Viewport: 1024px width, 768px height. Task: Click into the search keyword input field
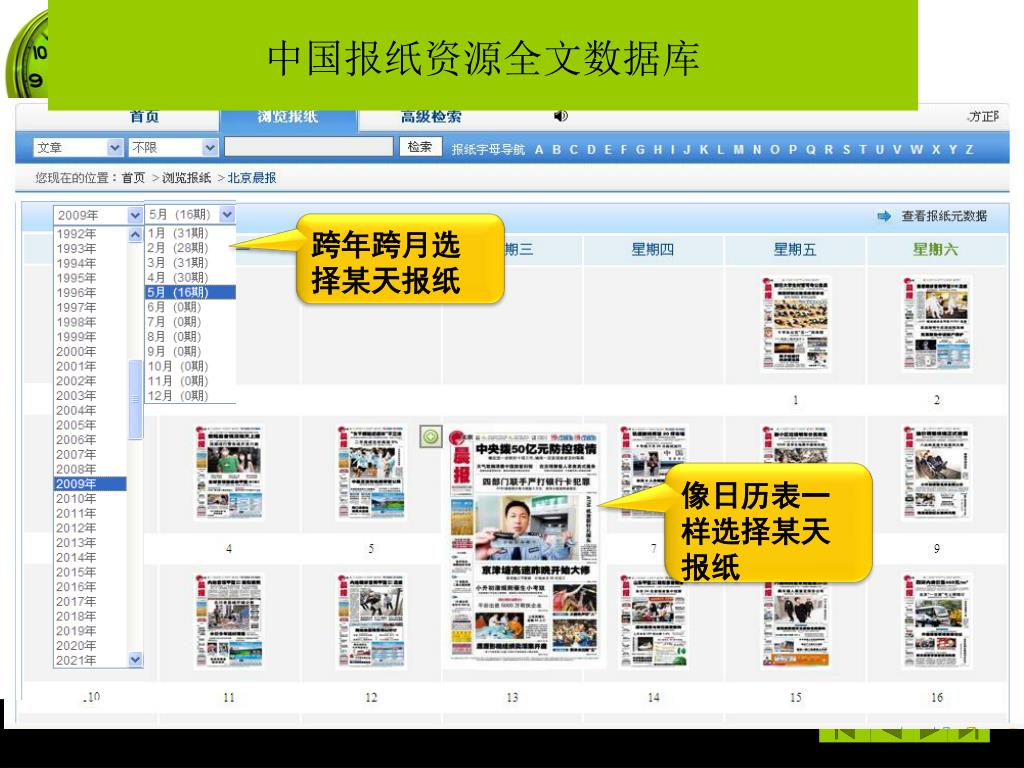point(309,147)
